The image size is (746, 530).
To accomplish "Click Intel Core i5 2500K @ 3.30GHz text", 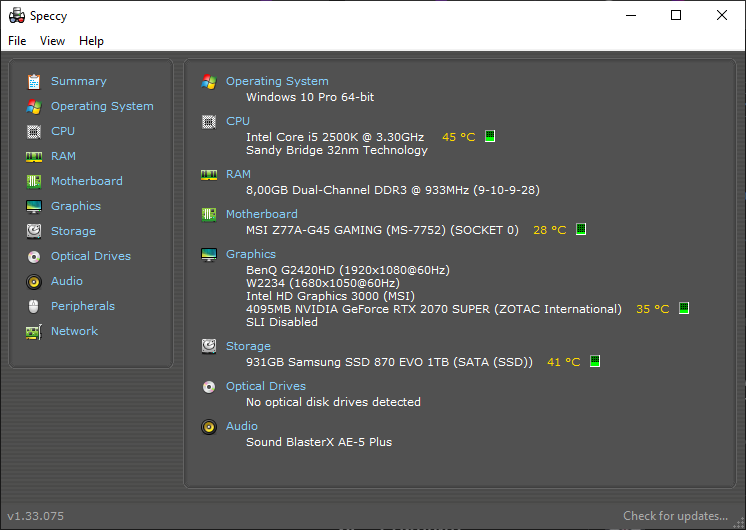I will (335, 137).
